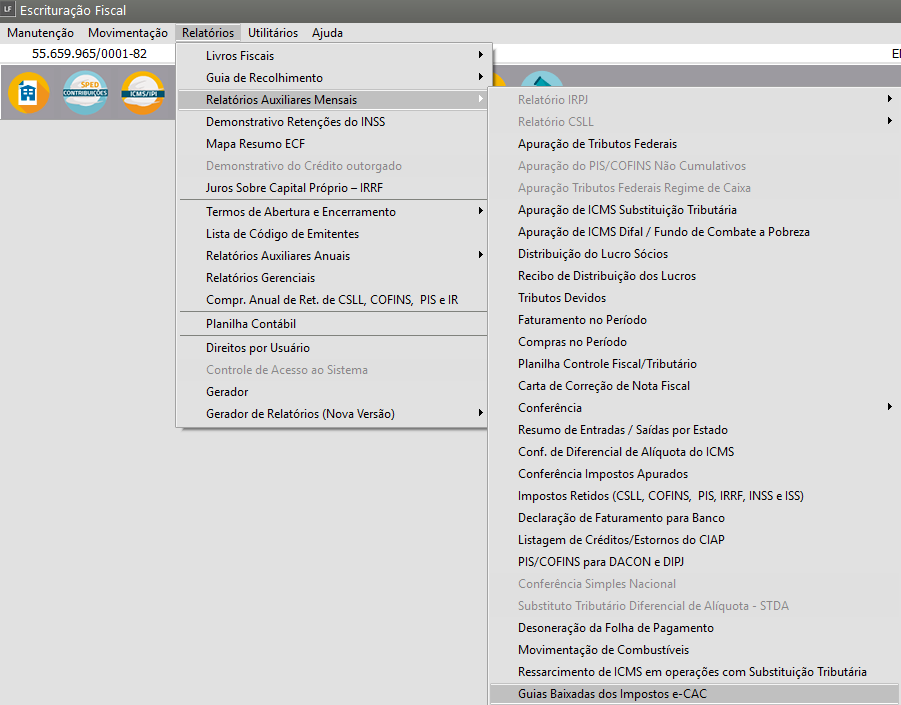901x705 pixels.
Task: Open the SPED Contribuições toolbar icon
Action: (x=85, y=93)
